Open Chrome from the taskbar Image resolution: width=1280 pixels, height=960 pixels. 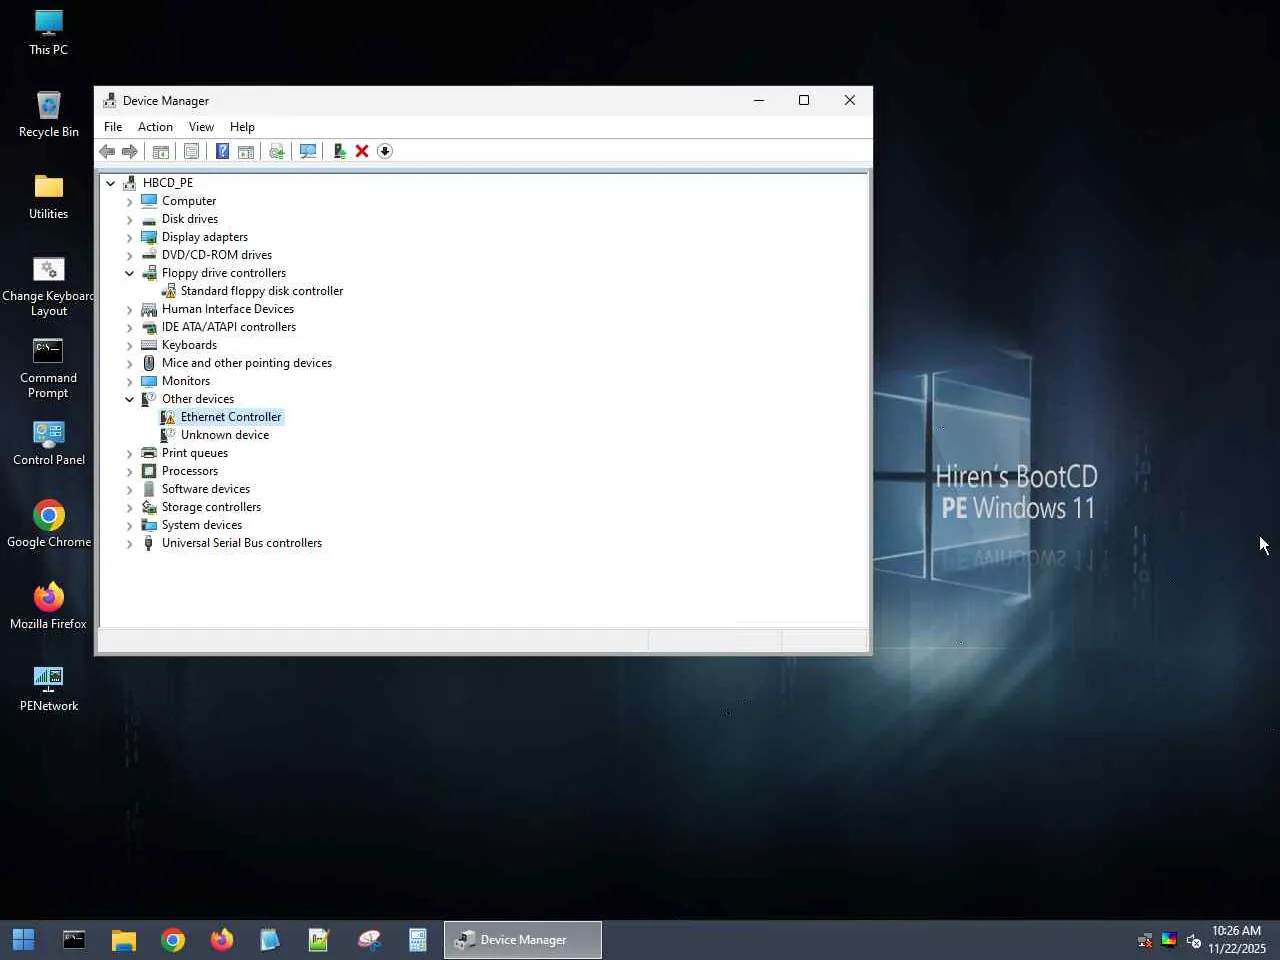[x=173, y=940]
